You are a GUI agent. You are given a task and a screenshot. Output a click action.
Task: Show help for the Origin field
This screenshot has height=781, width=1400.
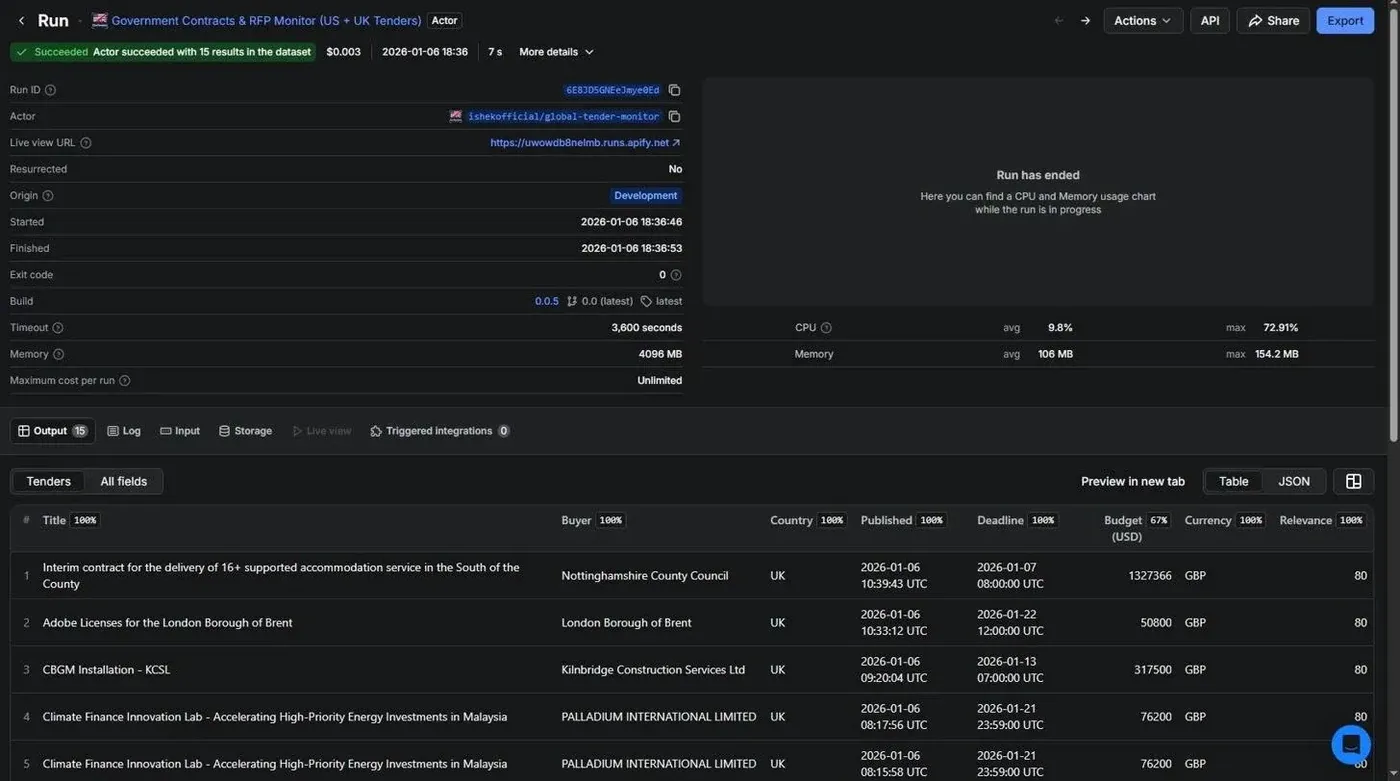47,196
